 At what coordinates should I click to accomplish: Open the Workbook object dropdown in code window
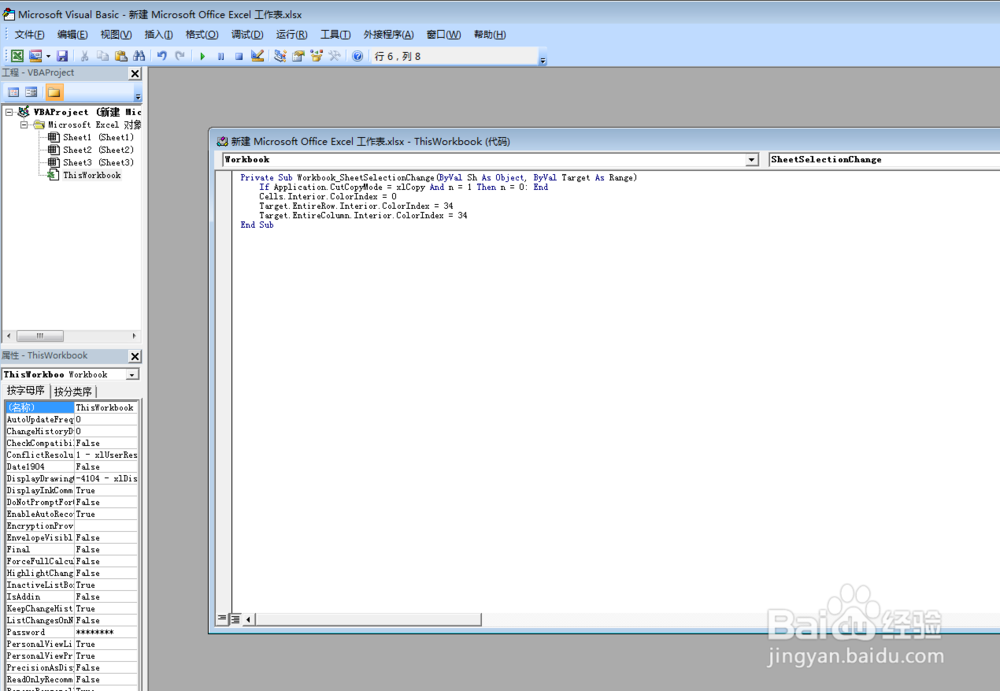(752, 160)
